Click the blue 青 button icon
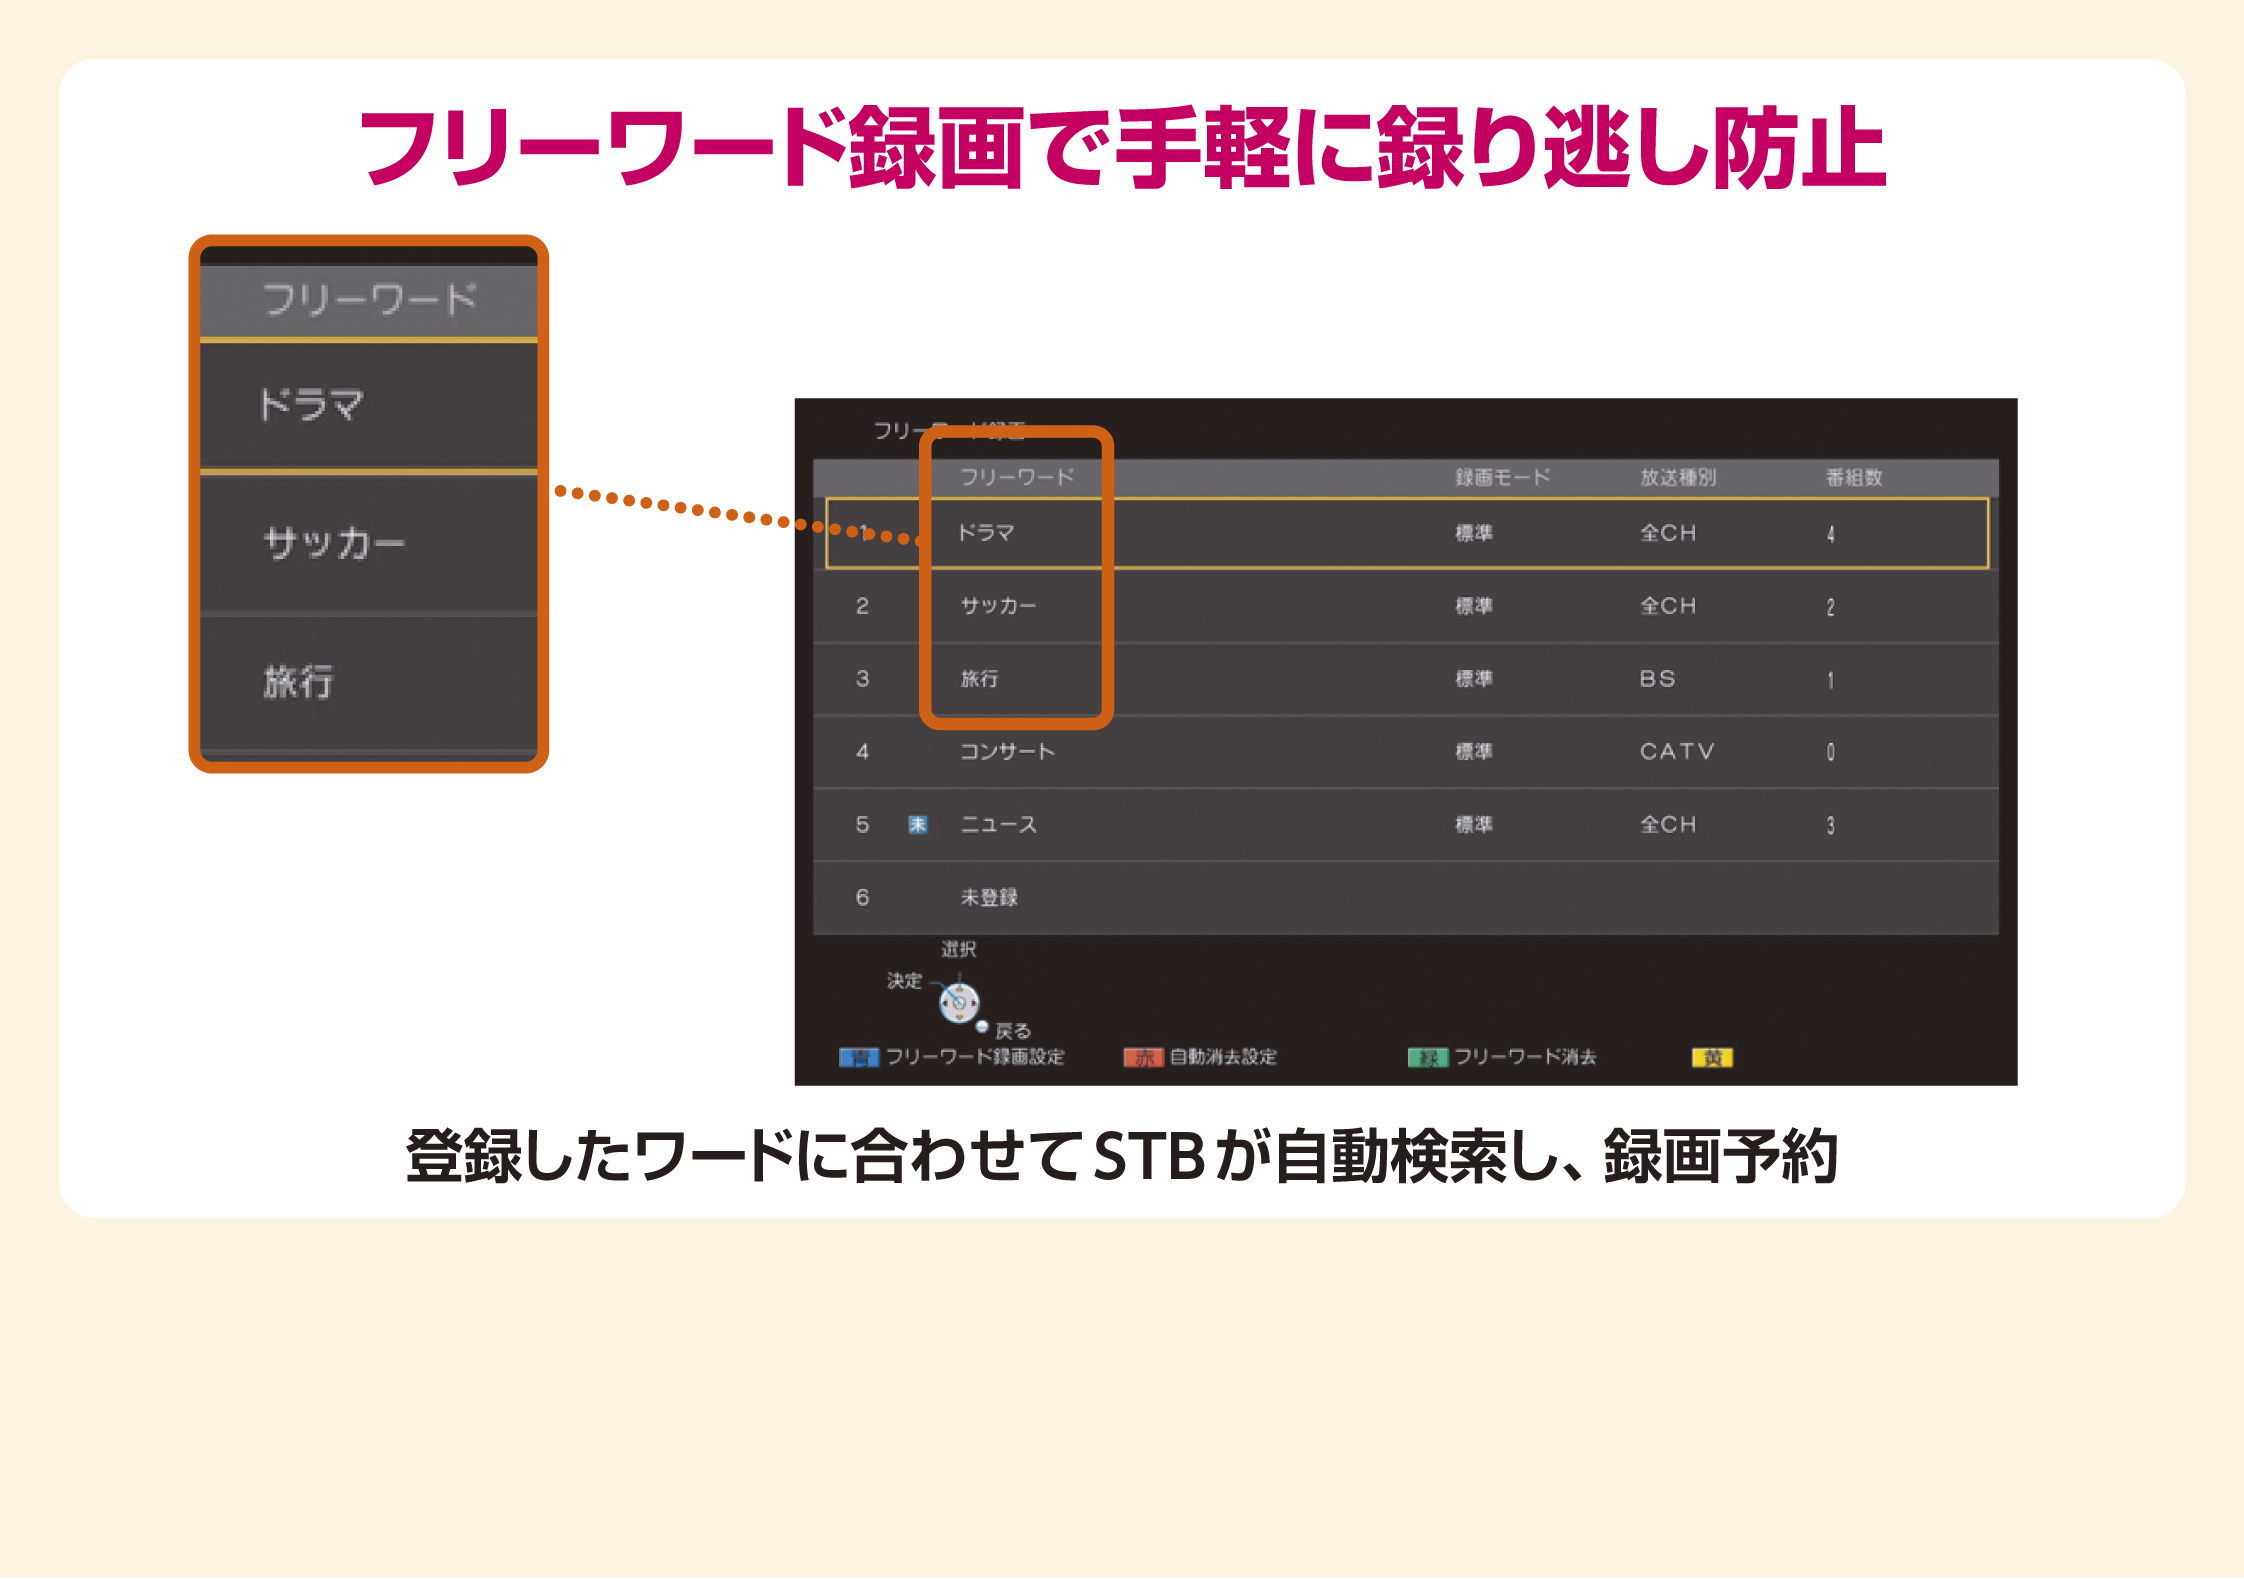2244x1579 pixels. (858, 1058)
